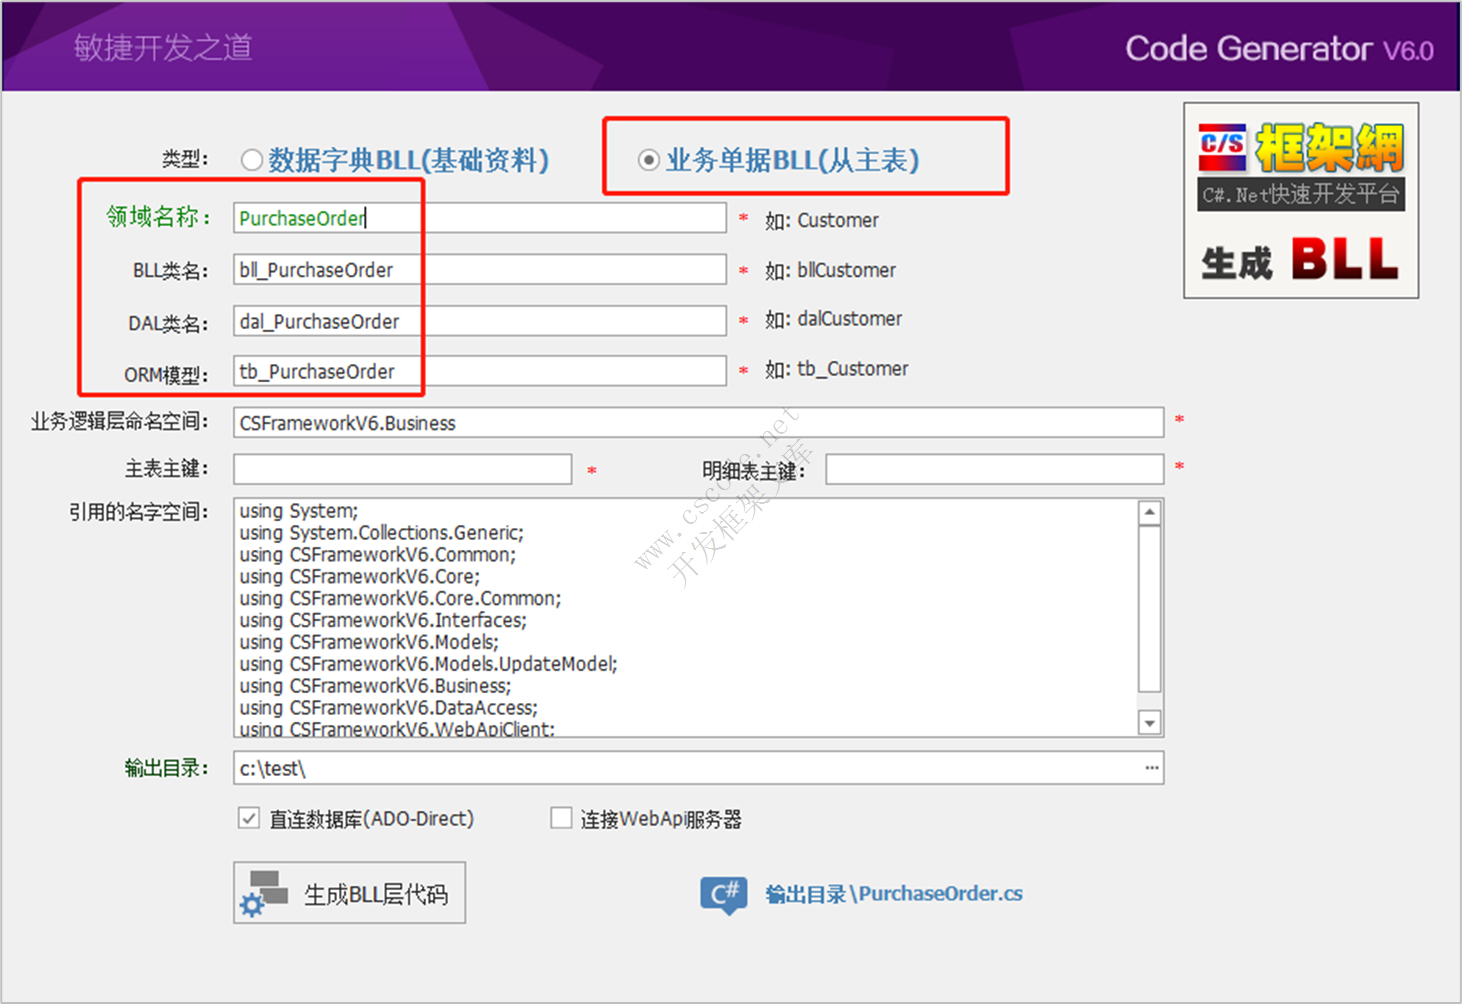Enable 连接WebApi服务器 checkbox
Screen dimensions: 1462x1004
click(561, 818)
